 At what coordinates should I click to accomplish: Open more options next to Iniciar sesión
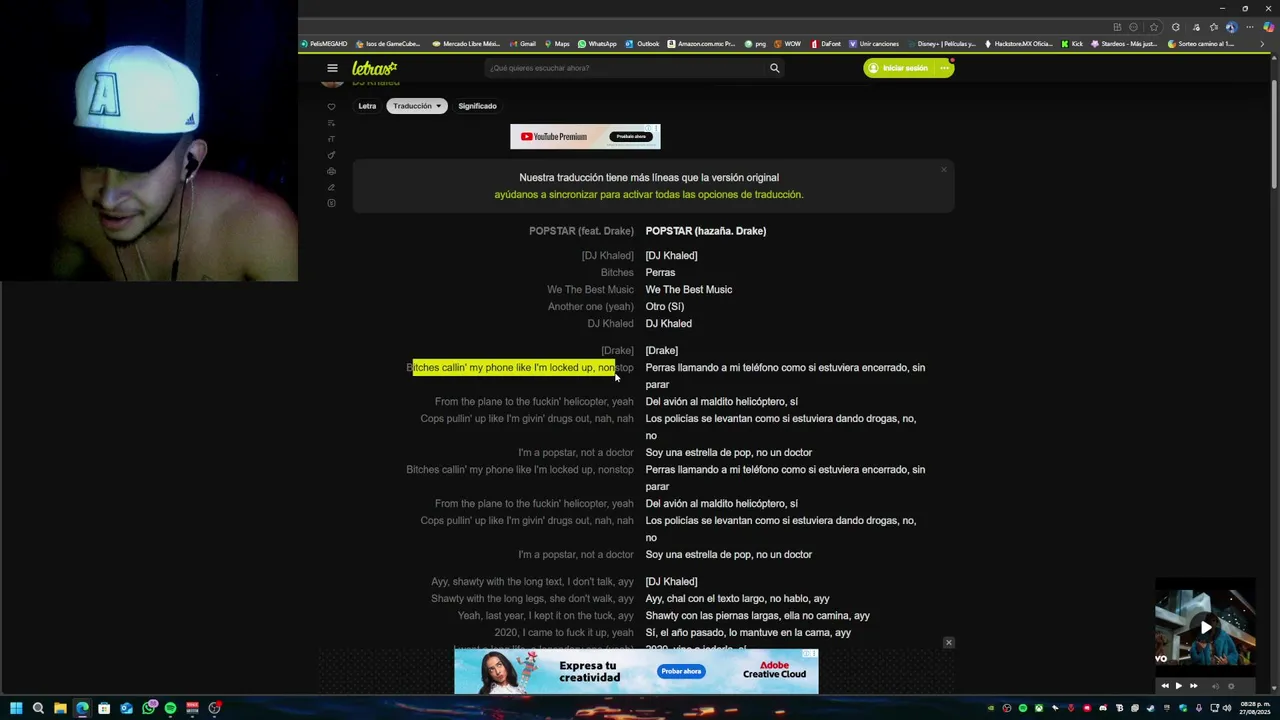point(944,68)
